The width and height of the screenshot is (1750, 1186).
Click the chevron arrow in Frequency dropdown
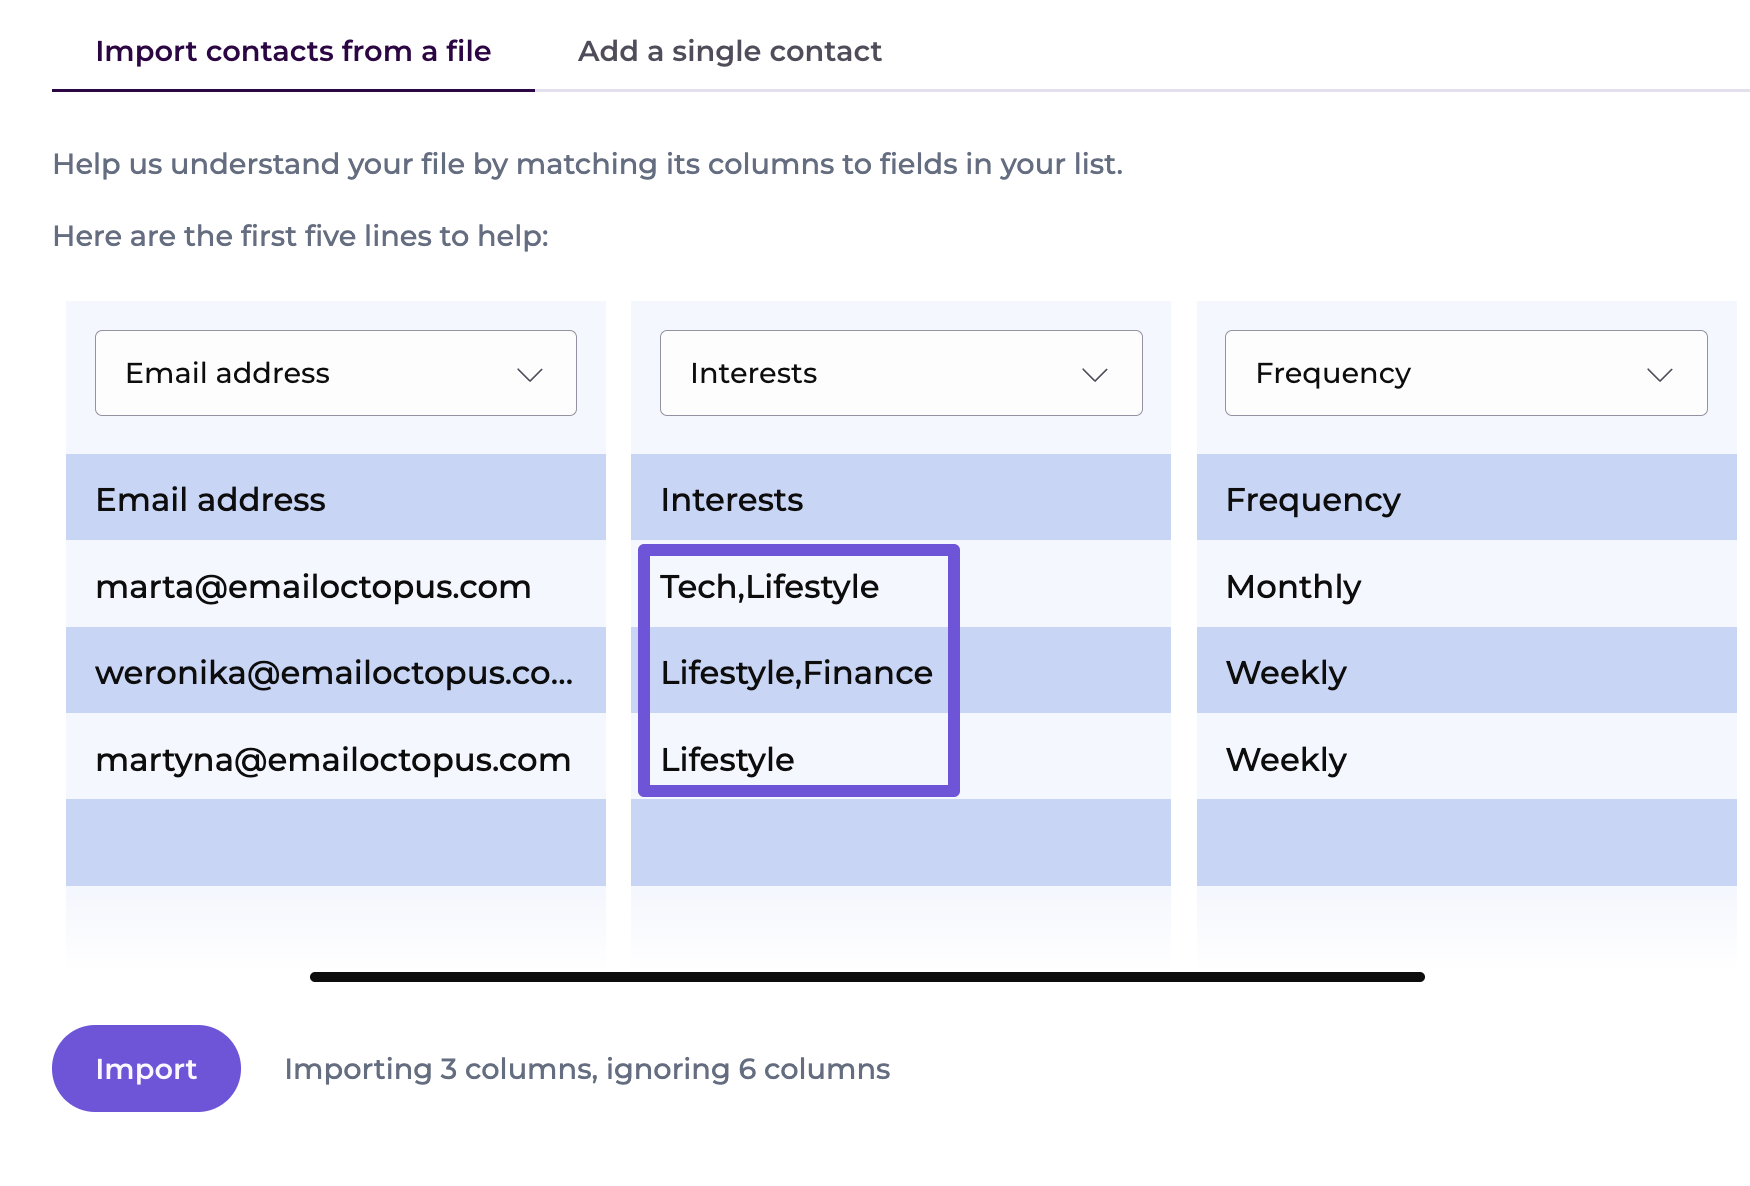(x=1659, y=375)
